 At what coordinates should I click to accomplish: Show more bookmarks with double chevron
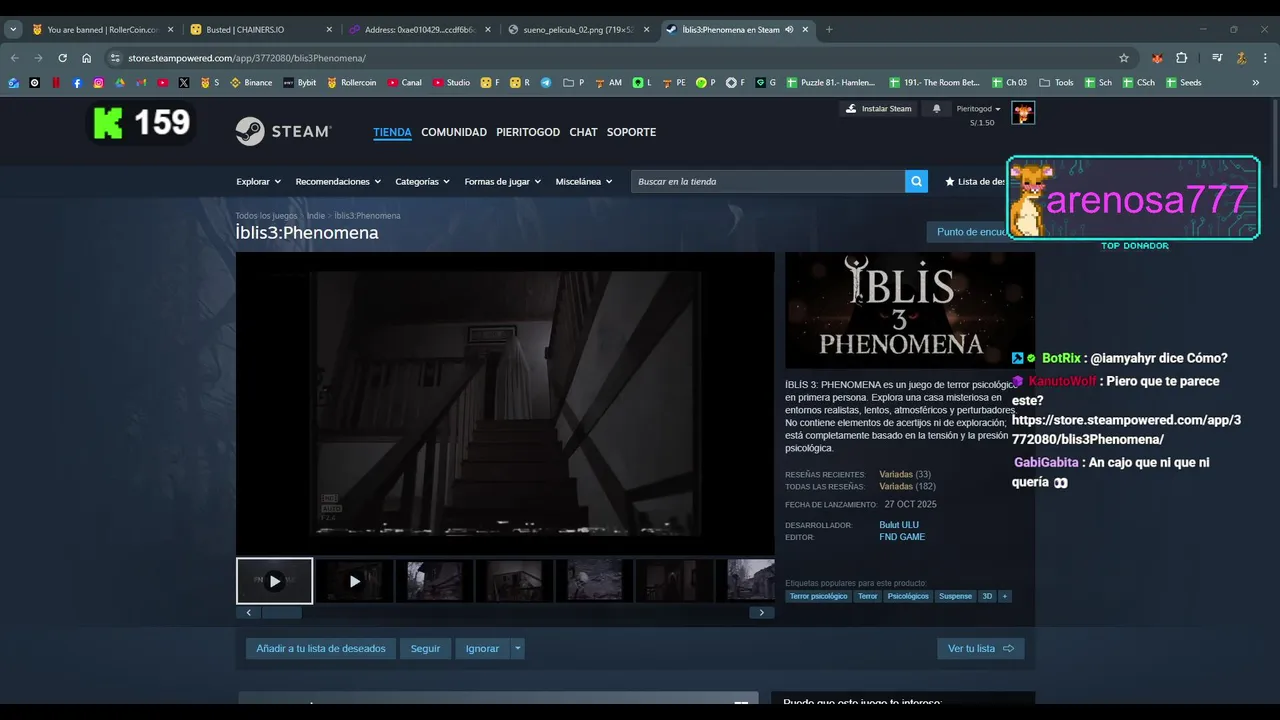click(1256, 83)
